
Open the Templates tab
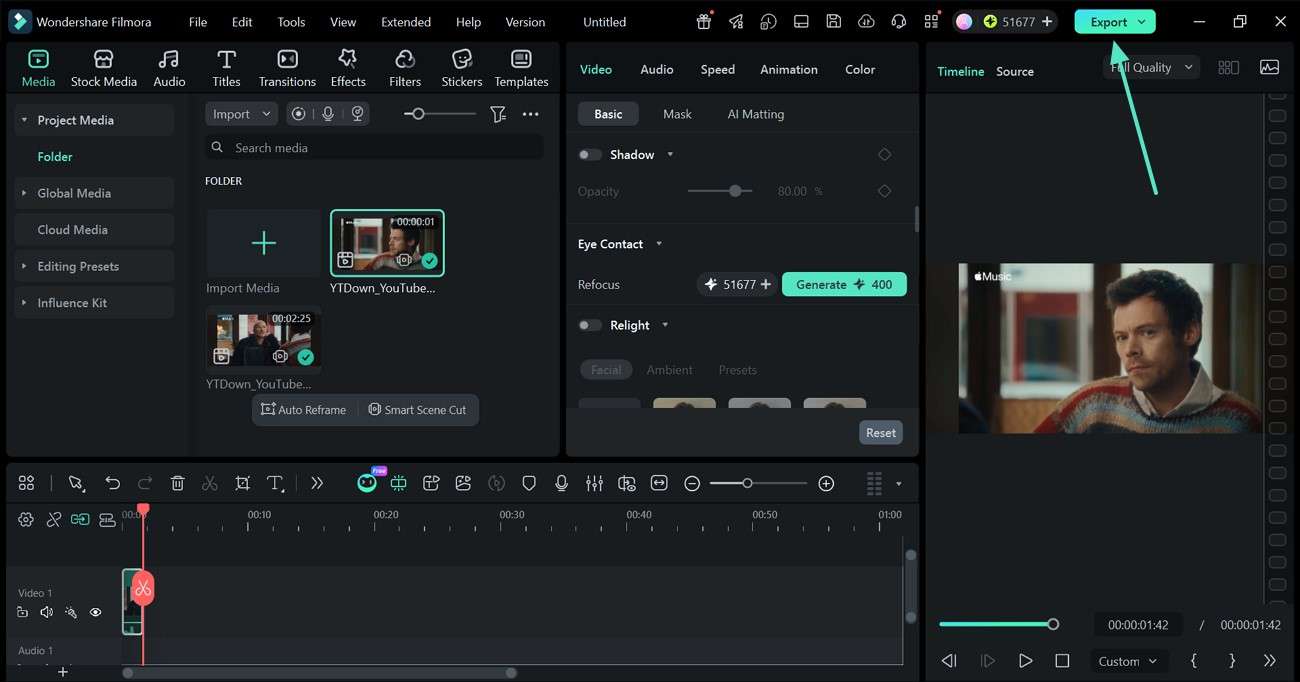(521, 68)
